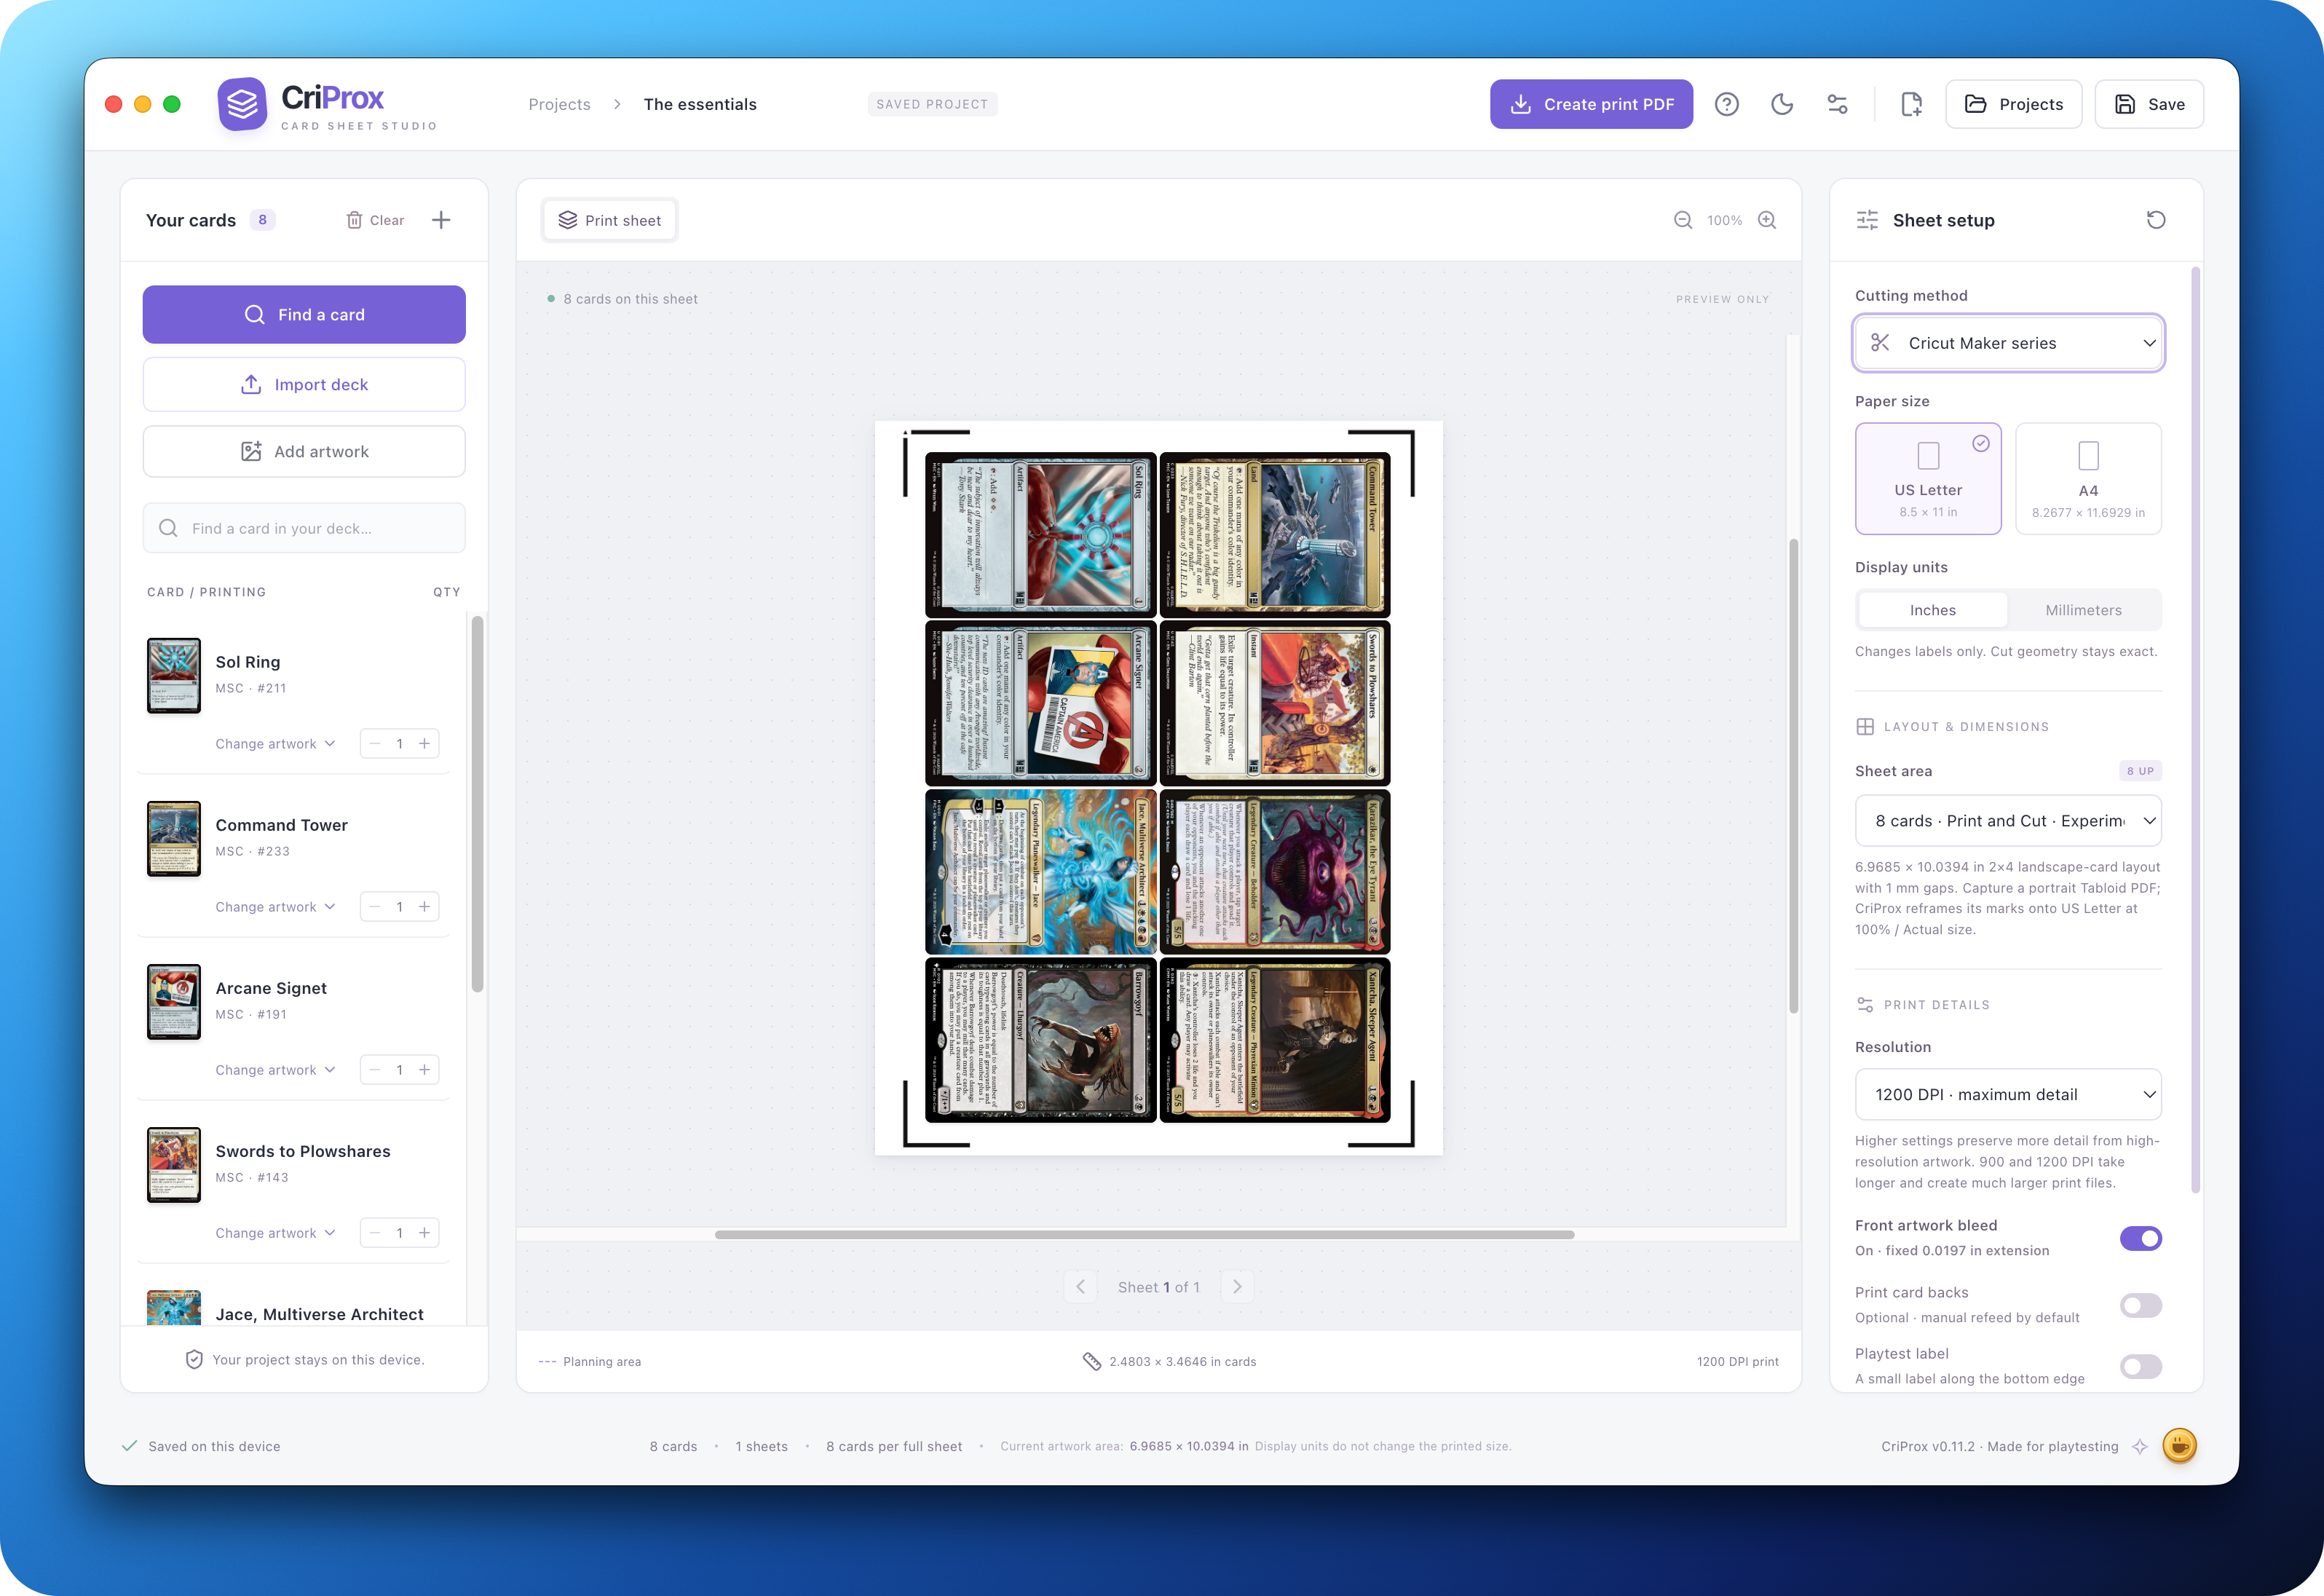
Task: Switch display units to Millimeters
Action: pos(2083,610)
